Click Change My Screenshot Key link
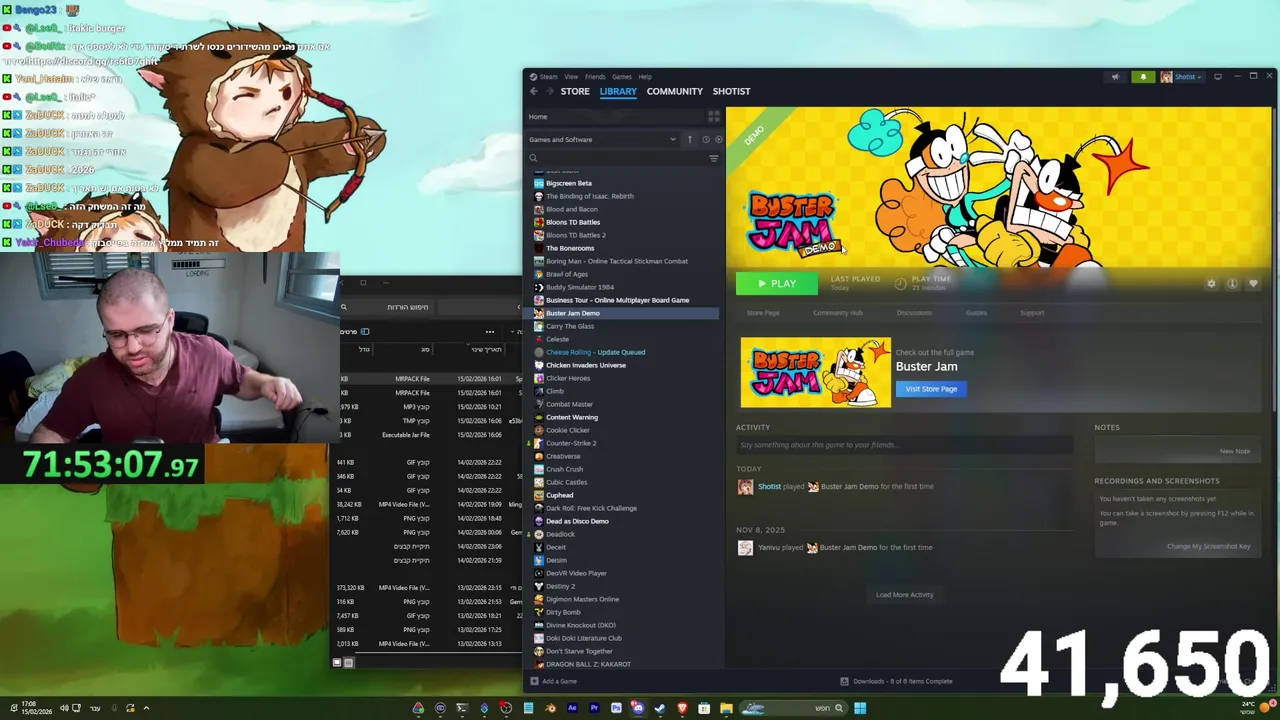1280x720 pixels. (x=1208, y=546)
